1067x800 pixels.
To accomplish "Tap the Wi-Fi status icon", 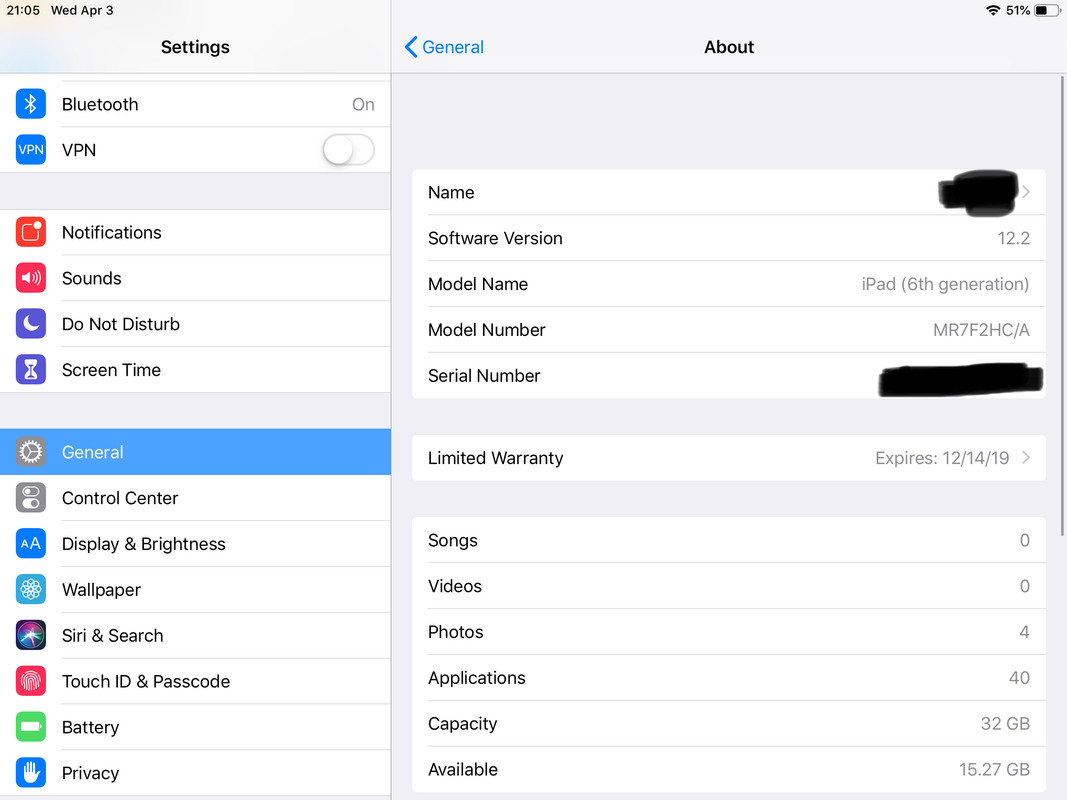I will click(x=993, y=10).
